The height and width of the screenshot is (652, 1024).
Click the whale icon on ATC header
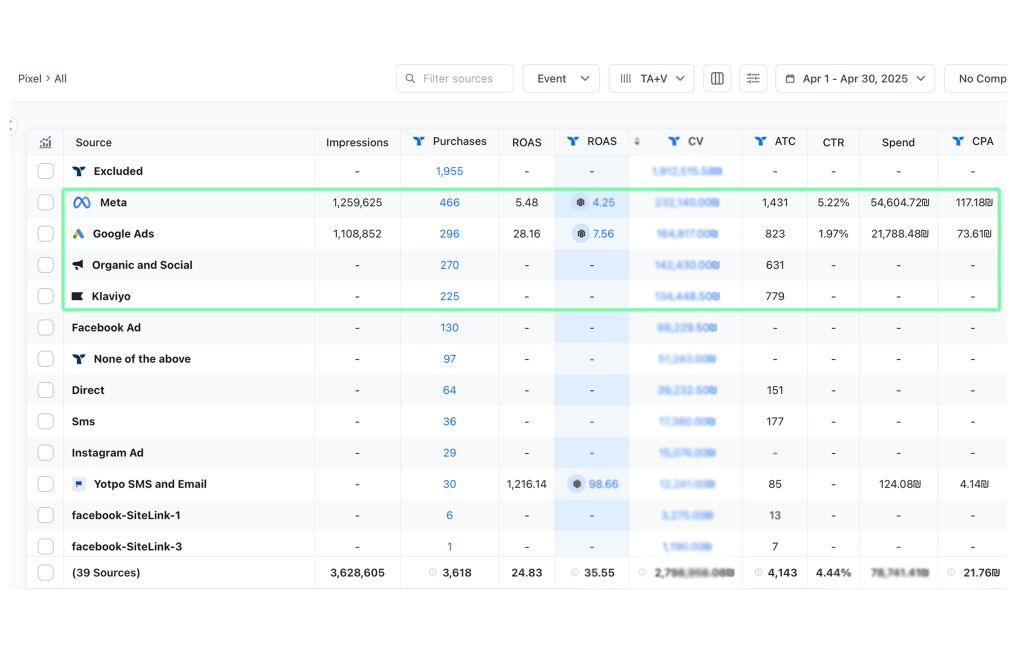point(760,141)
